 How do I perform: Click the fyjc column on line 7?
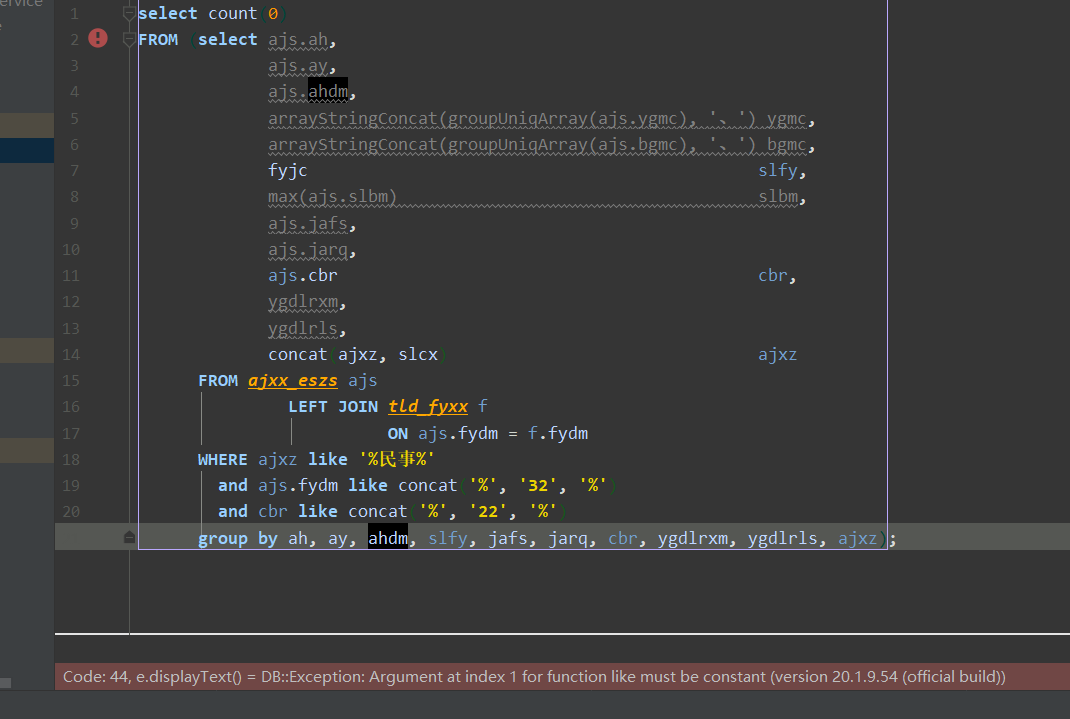287,171
